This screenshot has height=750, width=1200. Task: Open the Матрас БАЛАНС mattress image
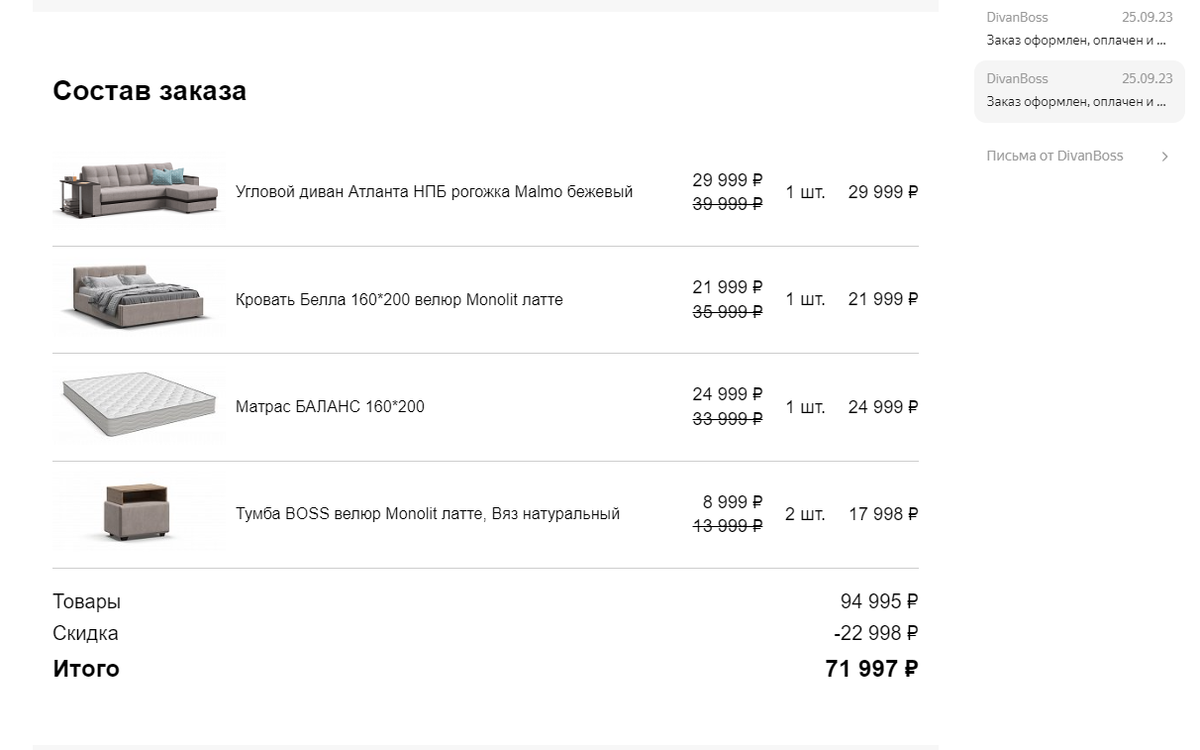click(x=138, y=406)
